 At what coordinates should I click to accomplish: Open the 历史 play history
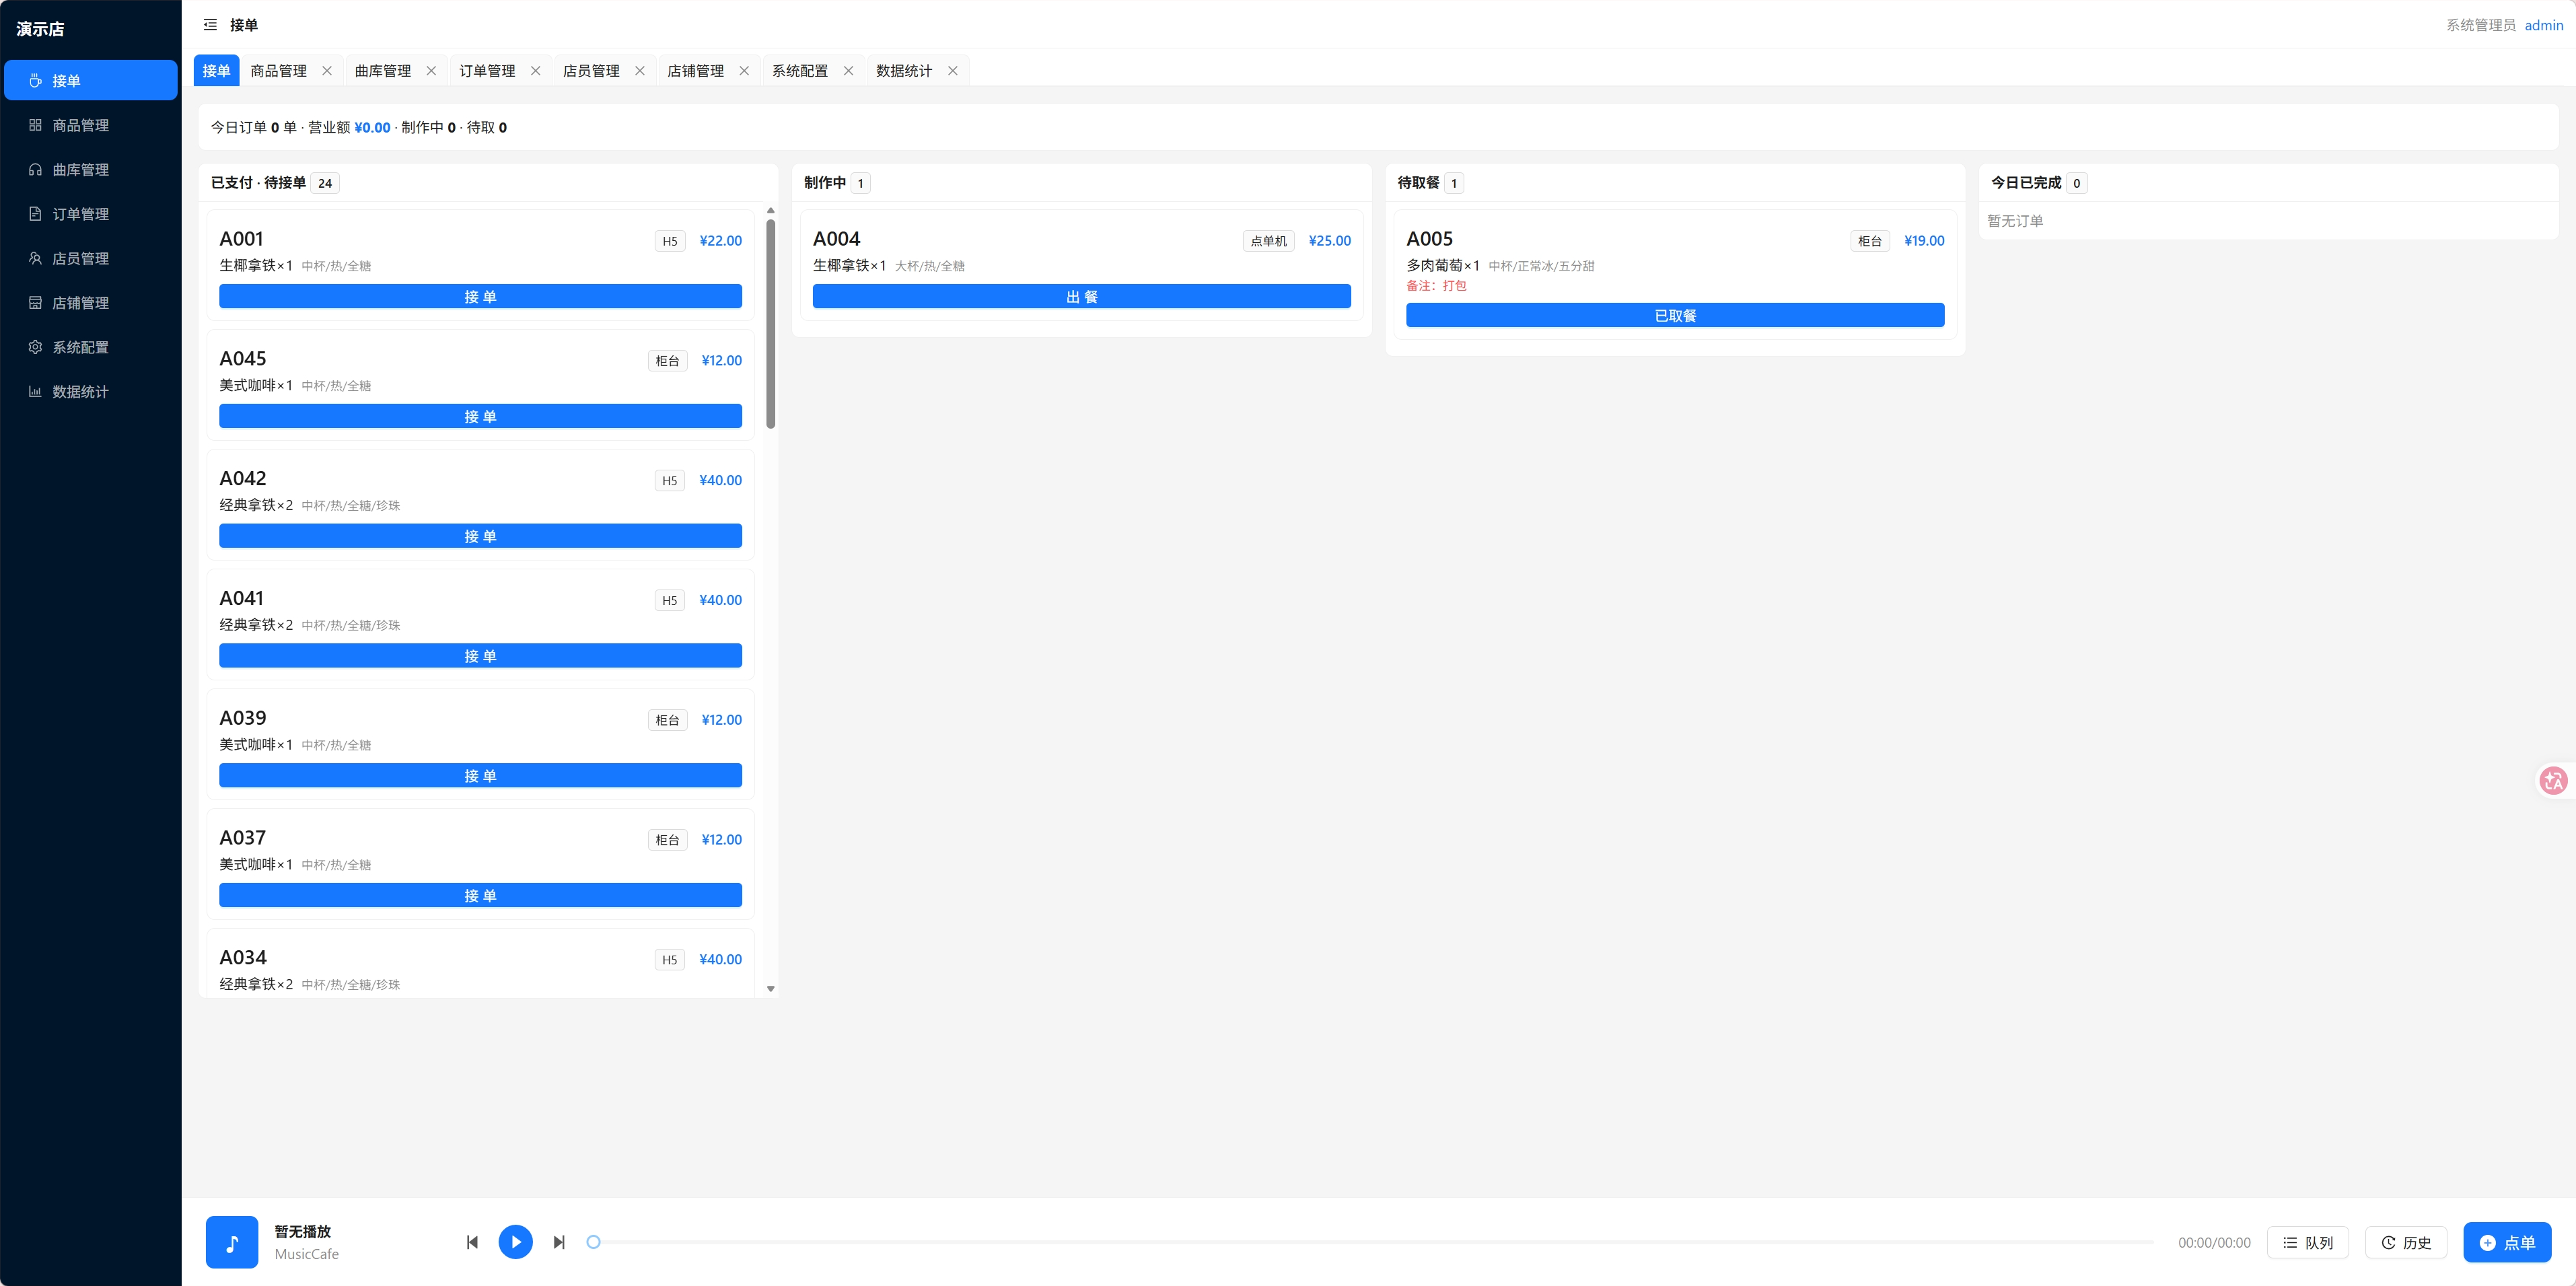click(2406, 1242)
